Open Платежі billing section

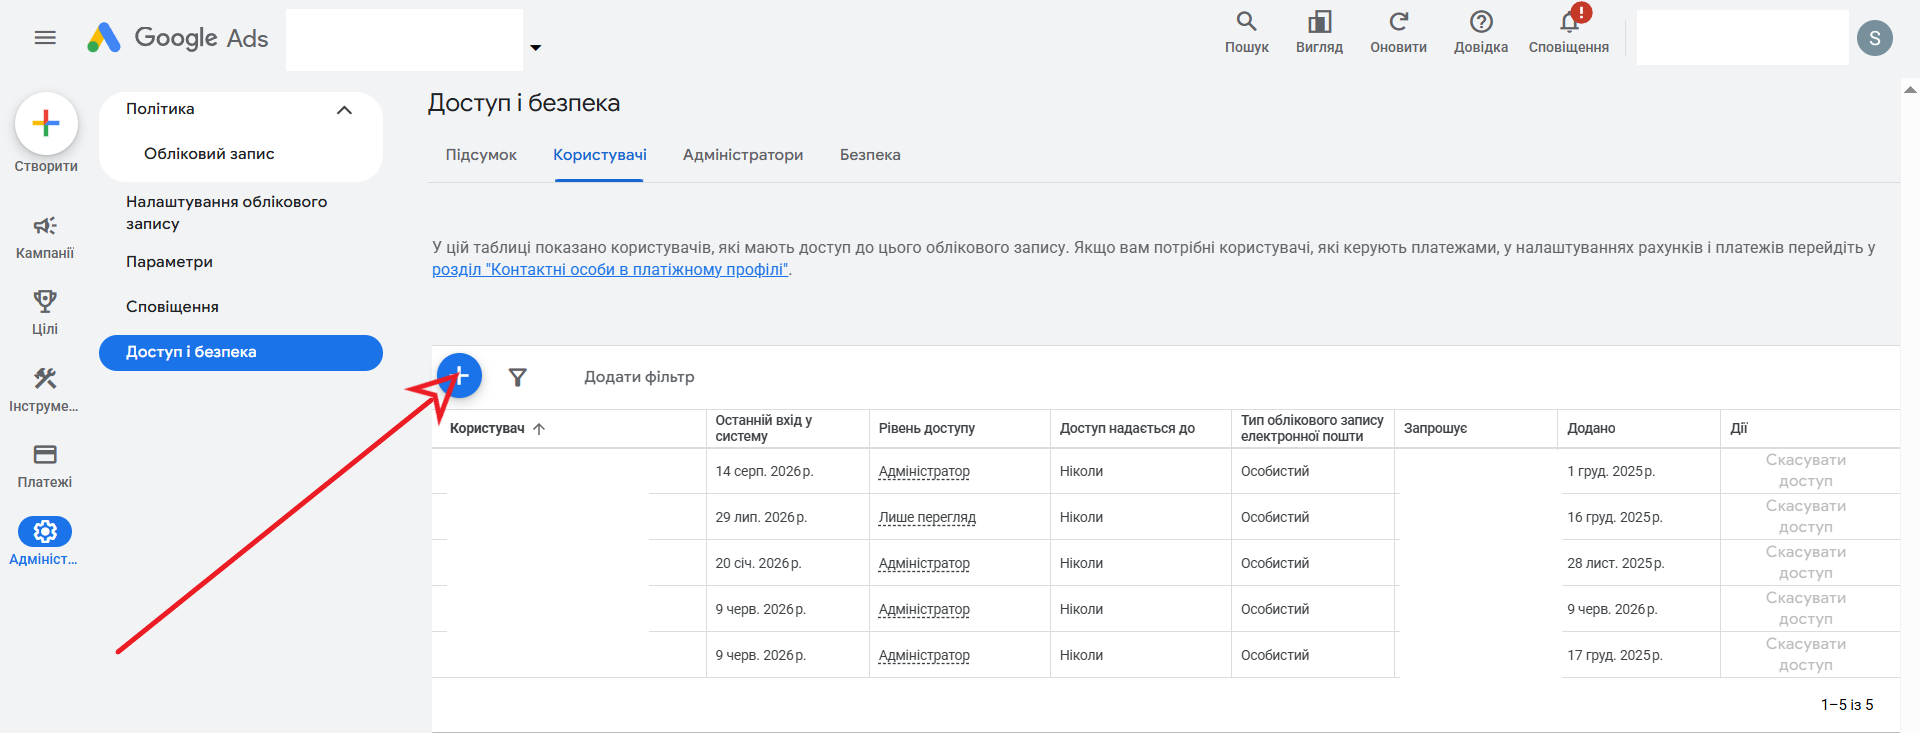click(x=45, y=466)
